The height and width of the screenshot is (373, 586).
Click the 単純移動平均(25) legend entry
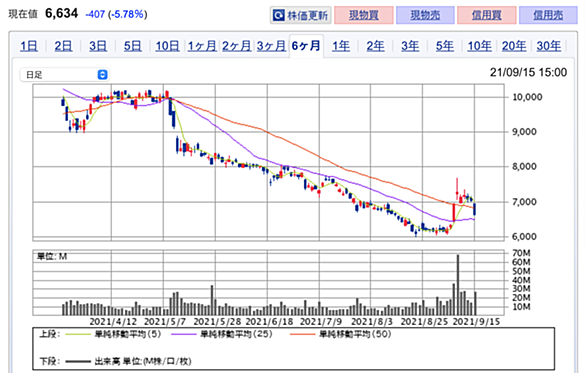coord(222,334)
